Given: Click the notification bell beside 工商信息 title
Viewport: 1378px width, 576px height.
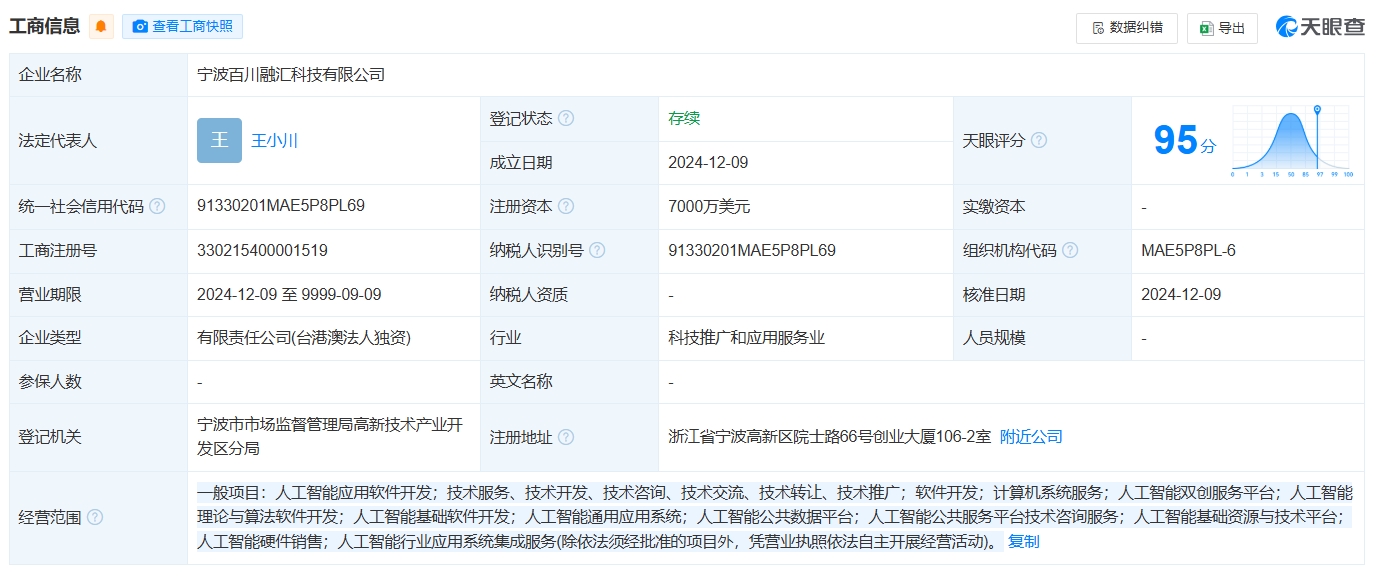Looking at the screenshot, I should [100, 26].
